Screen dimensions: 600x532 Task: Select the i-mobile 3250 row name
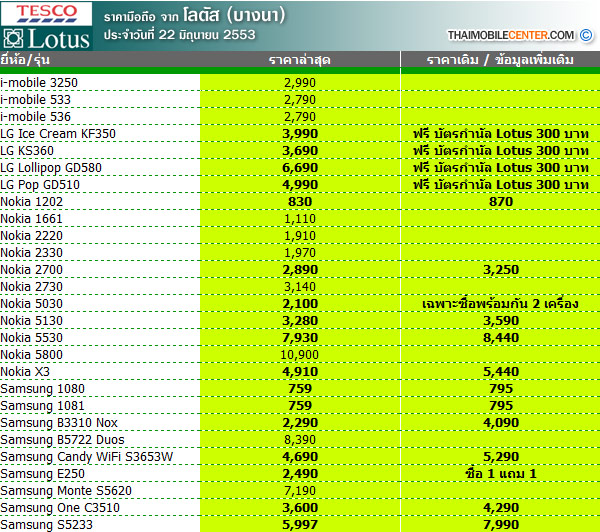(x=39, y=82)
